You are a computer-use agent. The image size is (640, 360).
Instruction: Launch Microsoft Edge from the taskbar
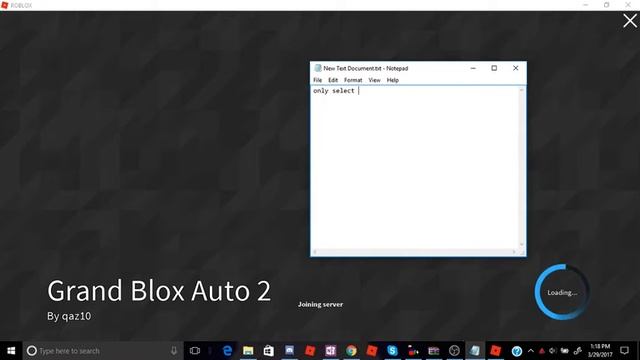coord(227,351)
